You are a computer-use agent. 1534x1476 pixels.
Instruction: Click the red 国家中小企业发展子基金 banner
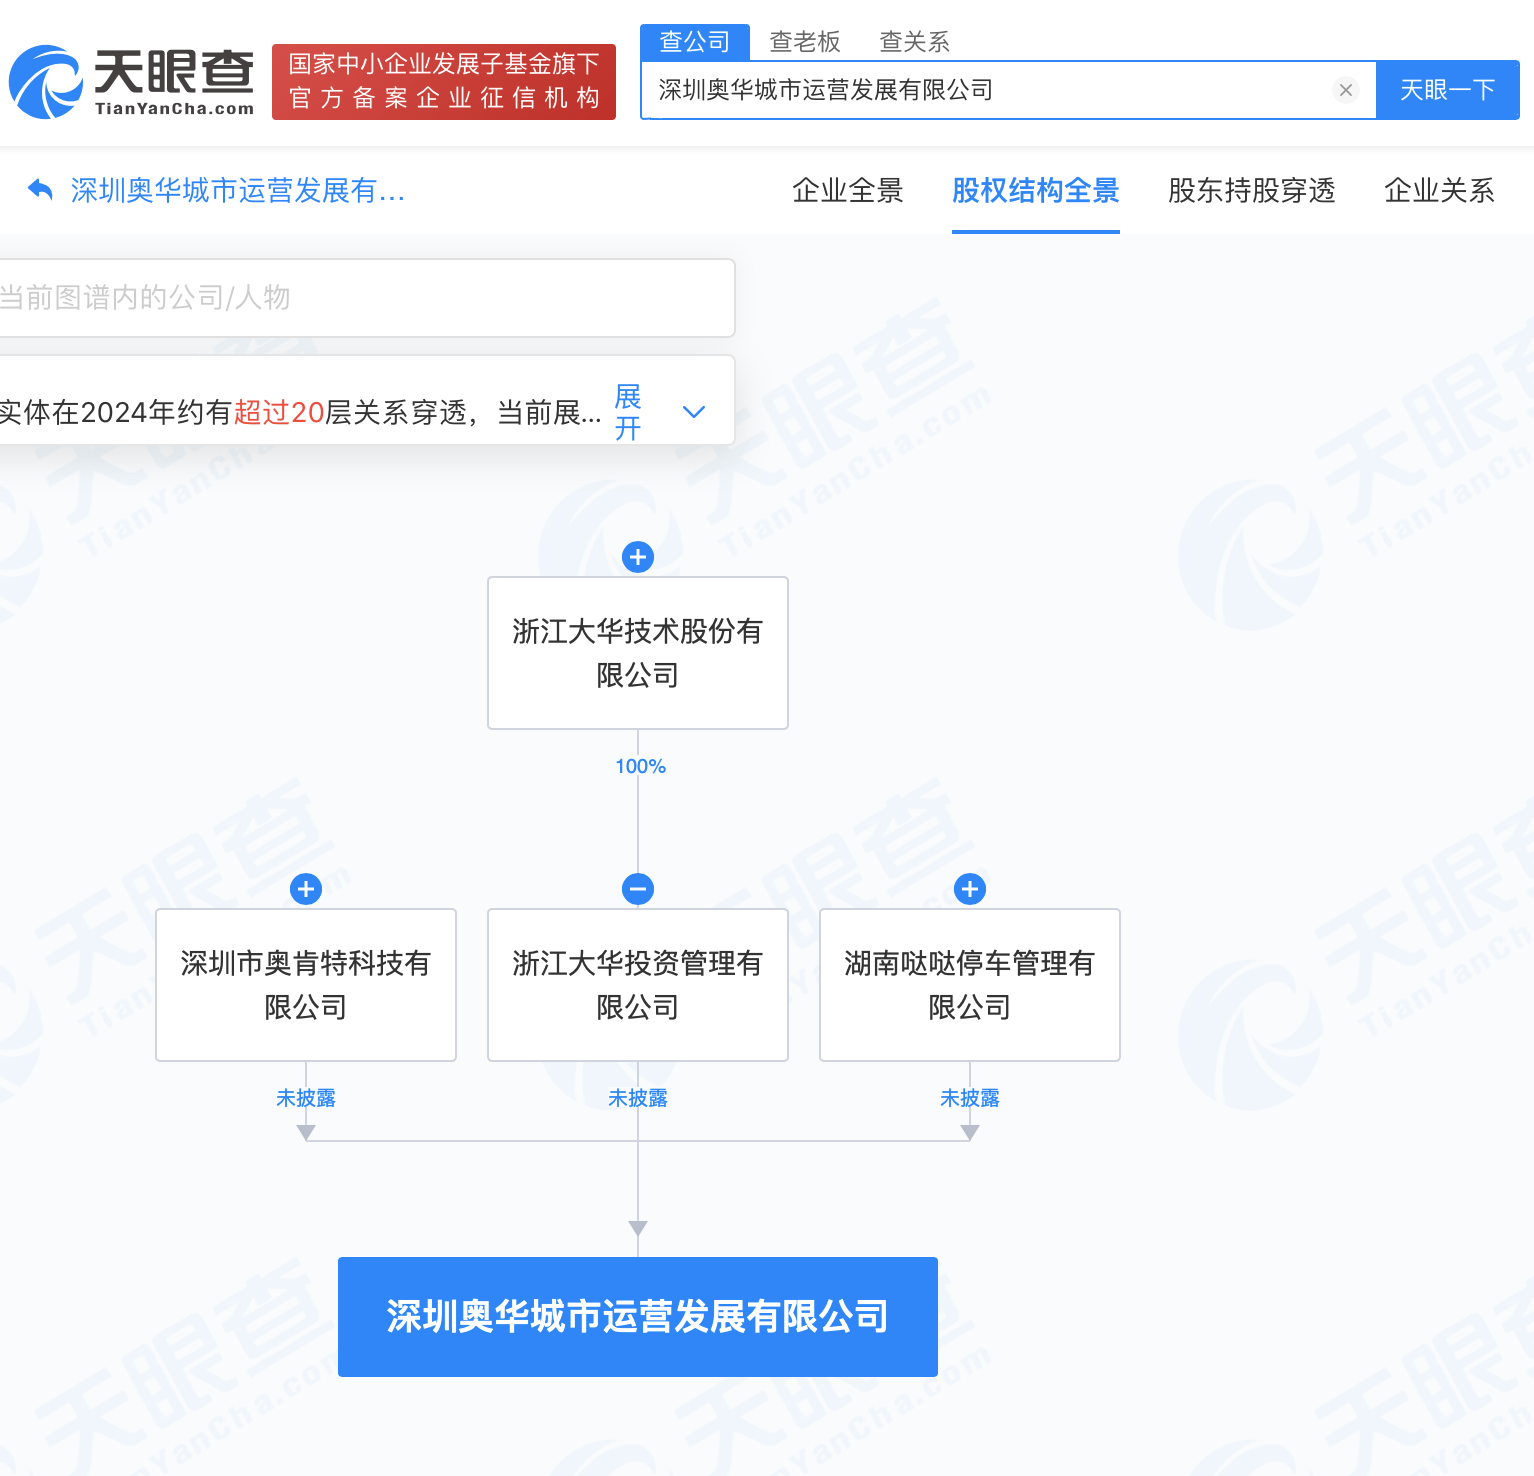pyautogui.click(x=444, y=82)
